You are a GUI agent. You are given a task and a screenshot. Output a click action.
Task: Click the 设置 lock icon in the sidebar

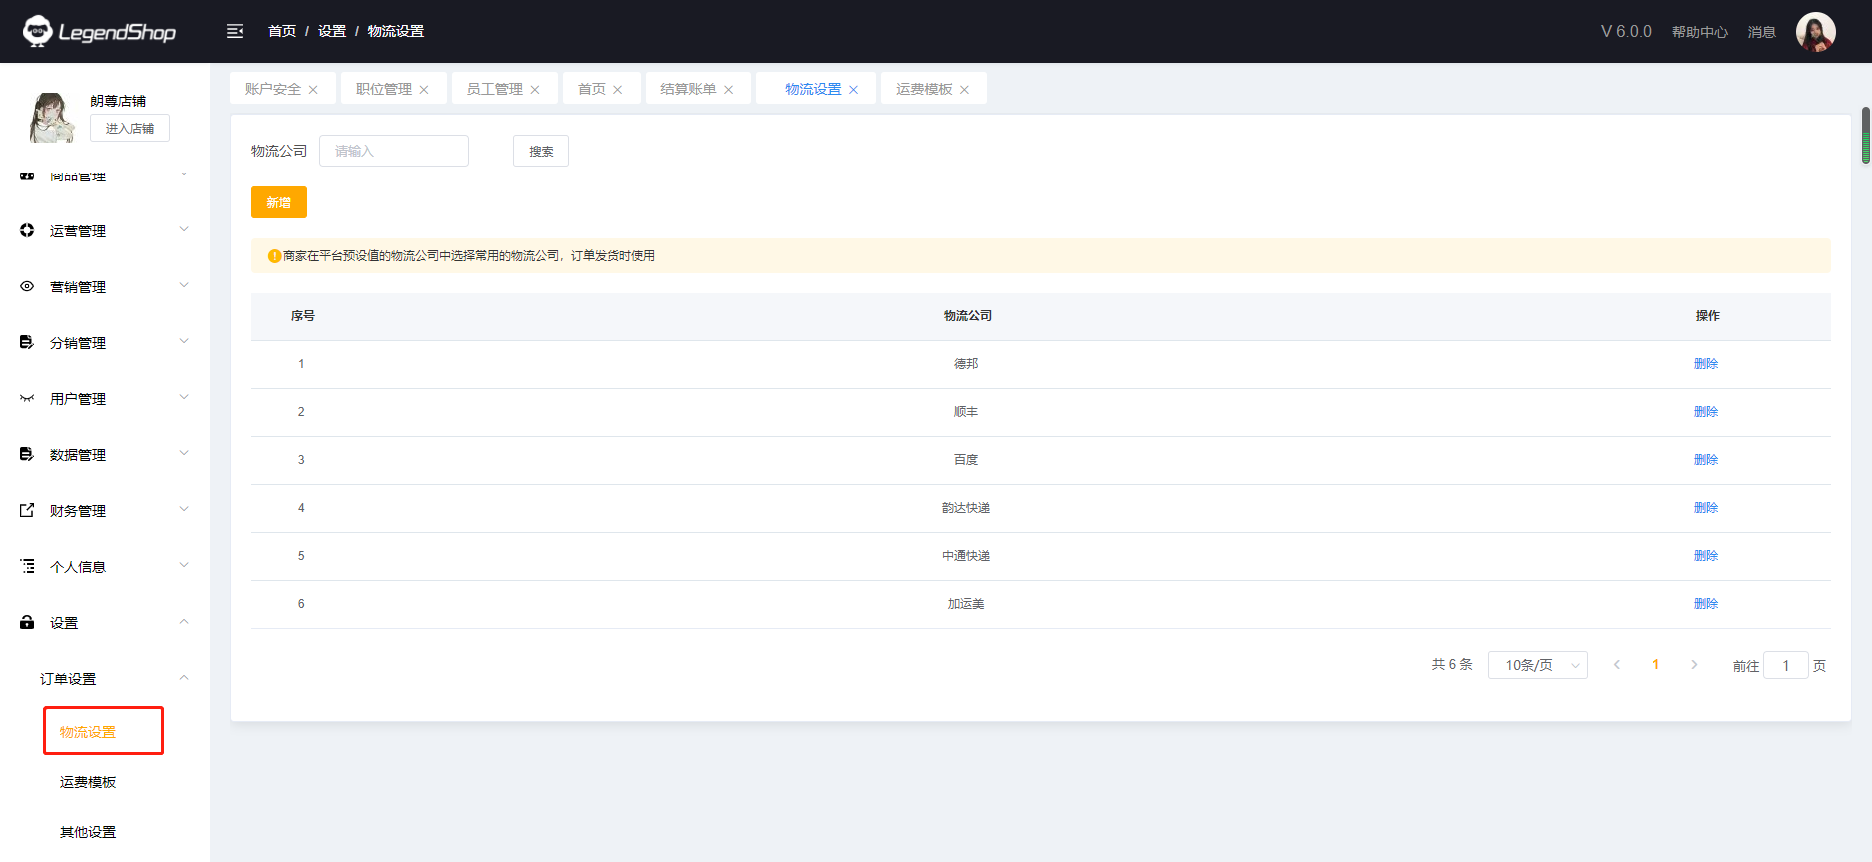[x=27, y=622]
